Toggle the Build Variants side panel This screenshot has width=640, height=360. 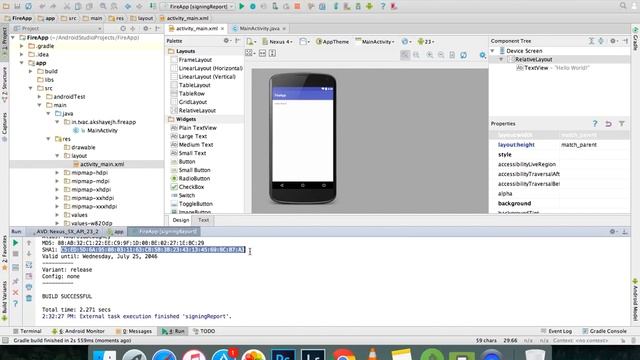click(4, 300)
